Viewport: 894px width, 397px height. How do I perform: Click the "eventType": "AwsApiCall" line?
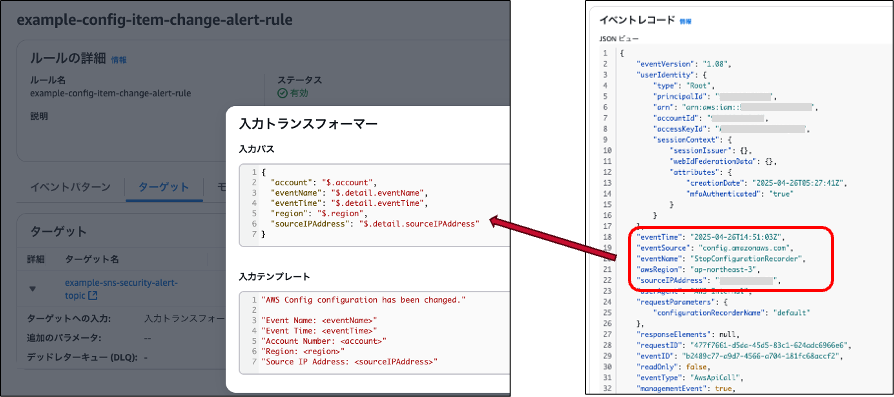click(x=690, y=378)
